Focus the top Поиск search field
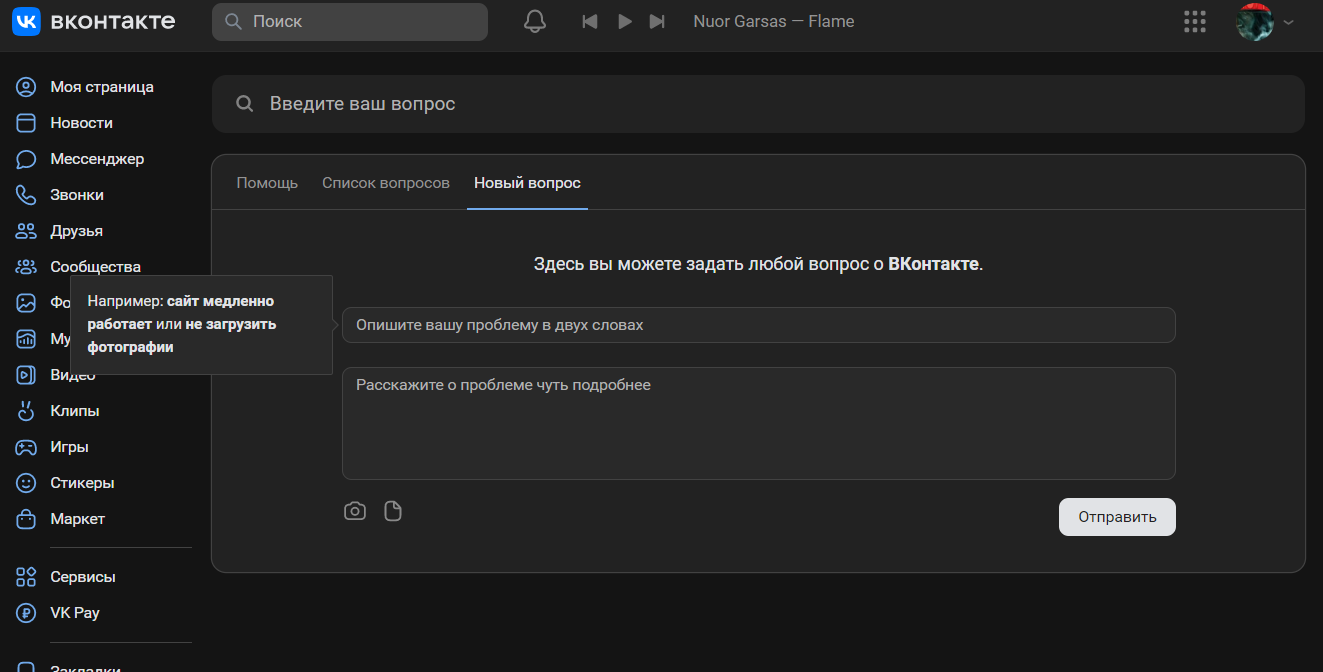Viewport: 1323px width, 672px height. tap(350, 21)
